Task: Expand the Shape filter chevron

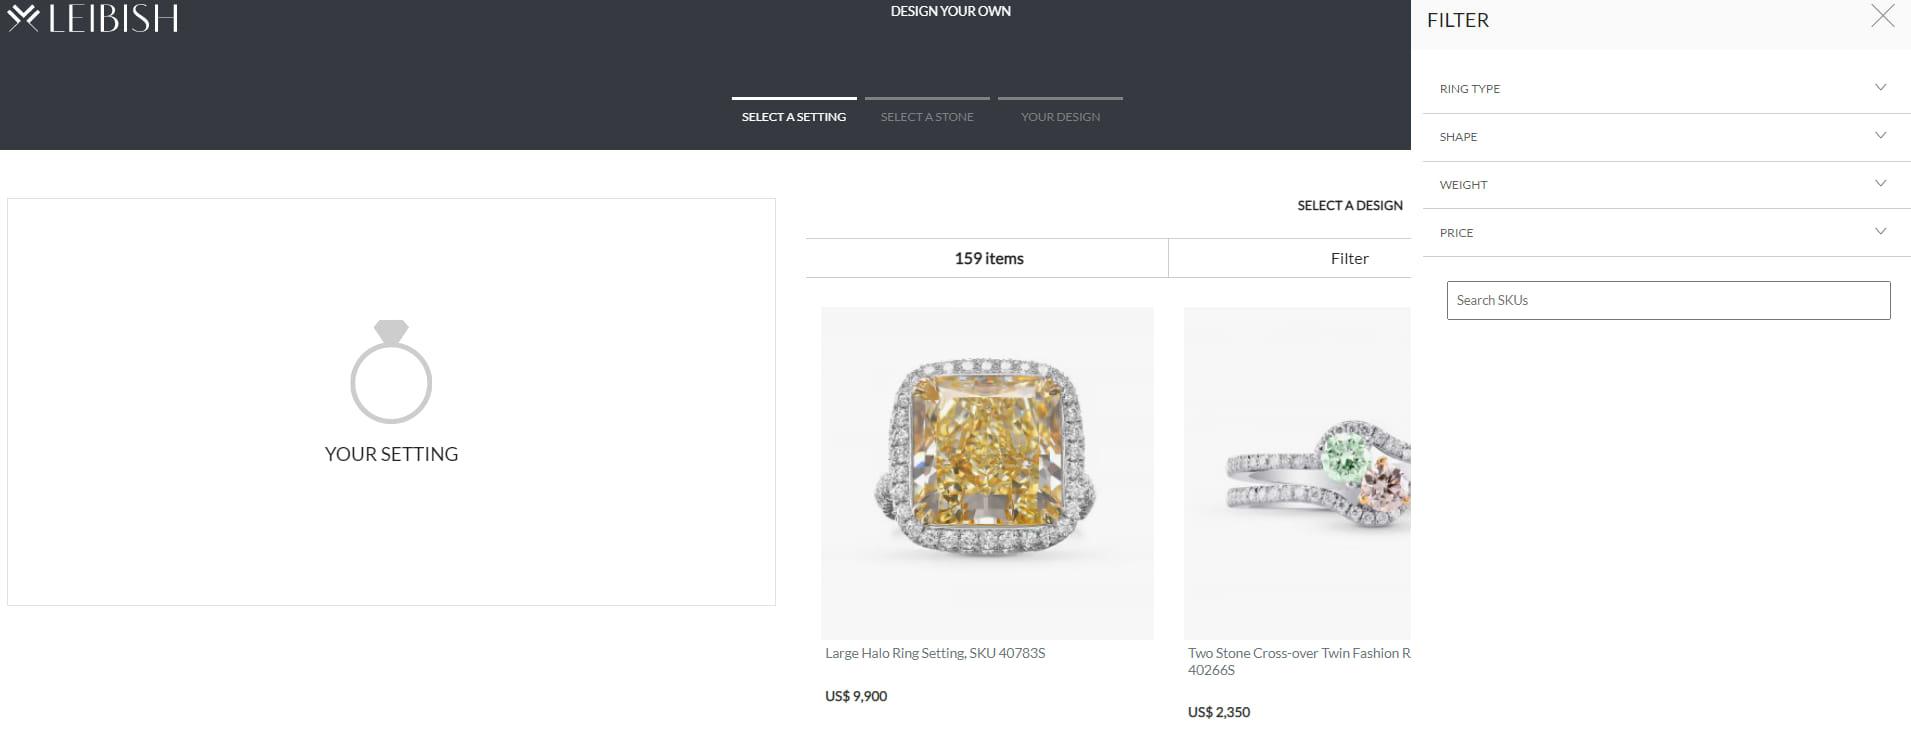Action: click(1880, 135)
